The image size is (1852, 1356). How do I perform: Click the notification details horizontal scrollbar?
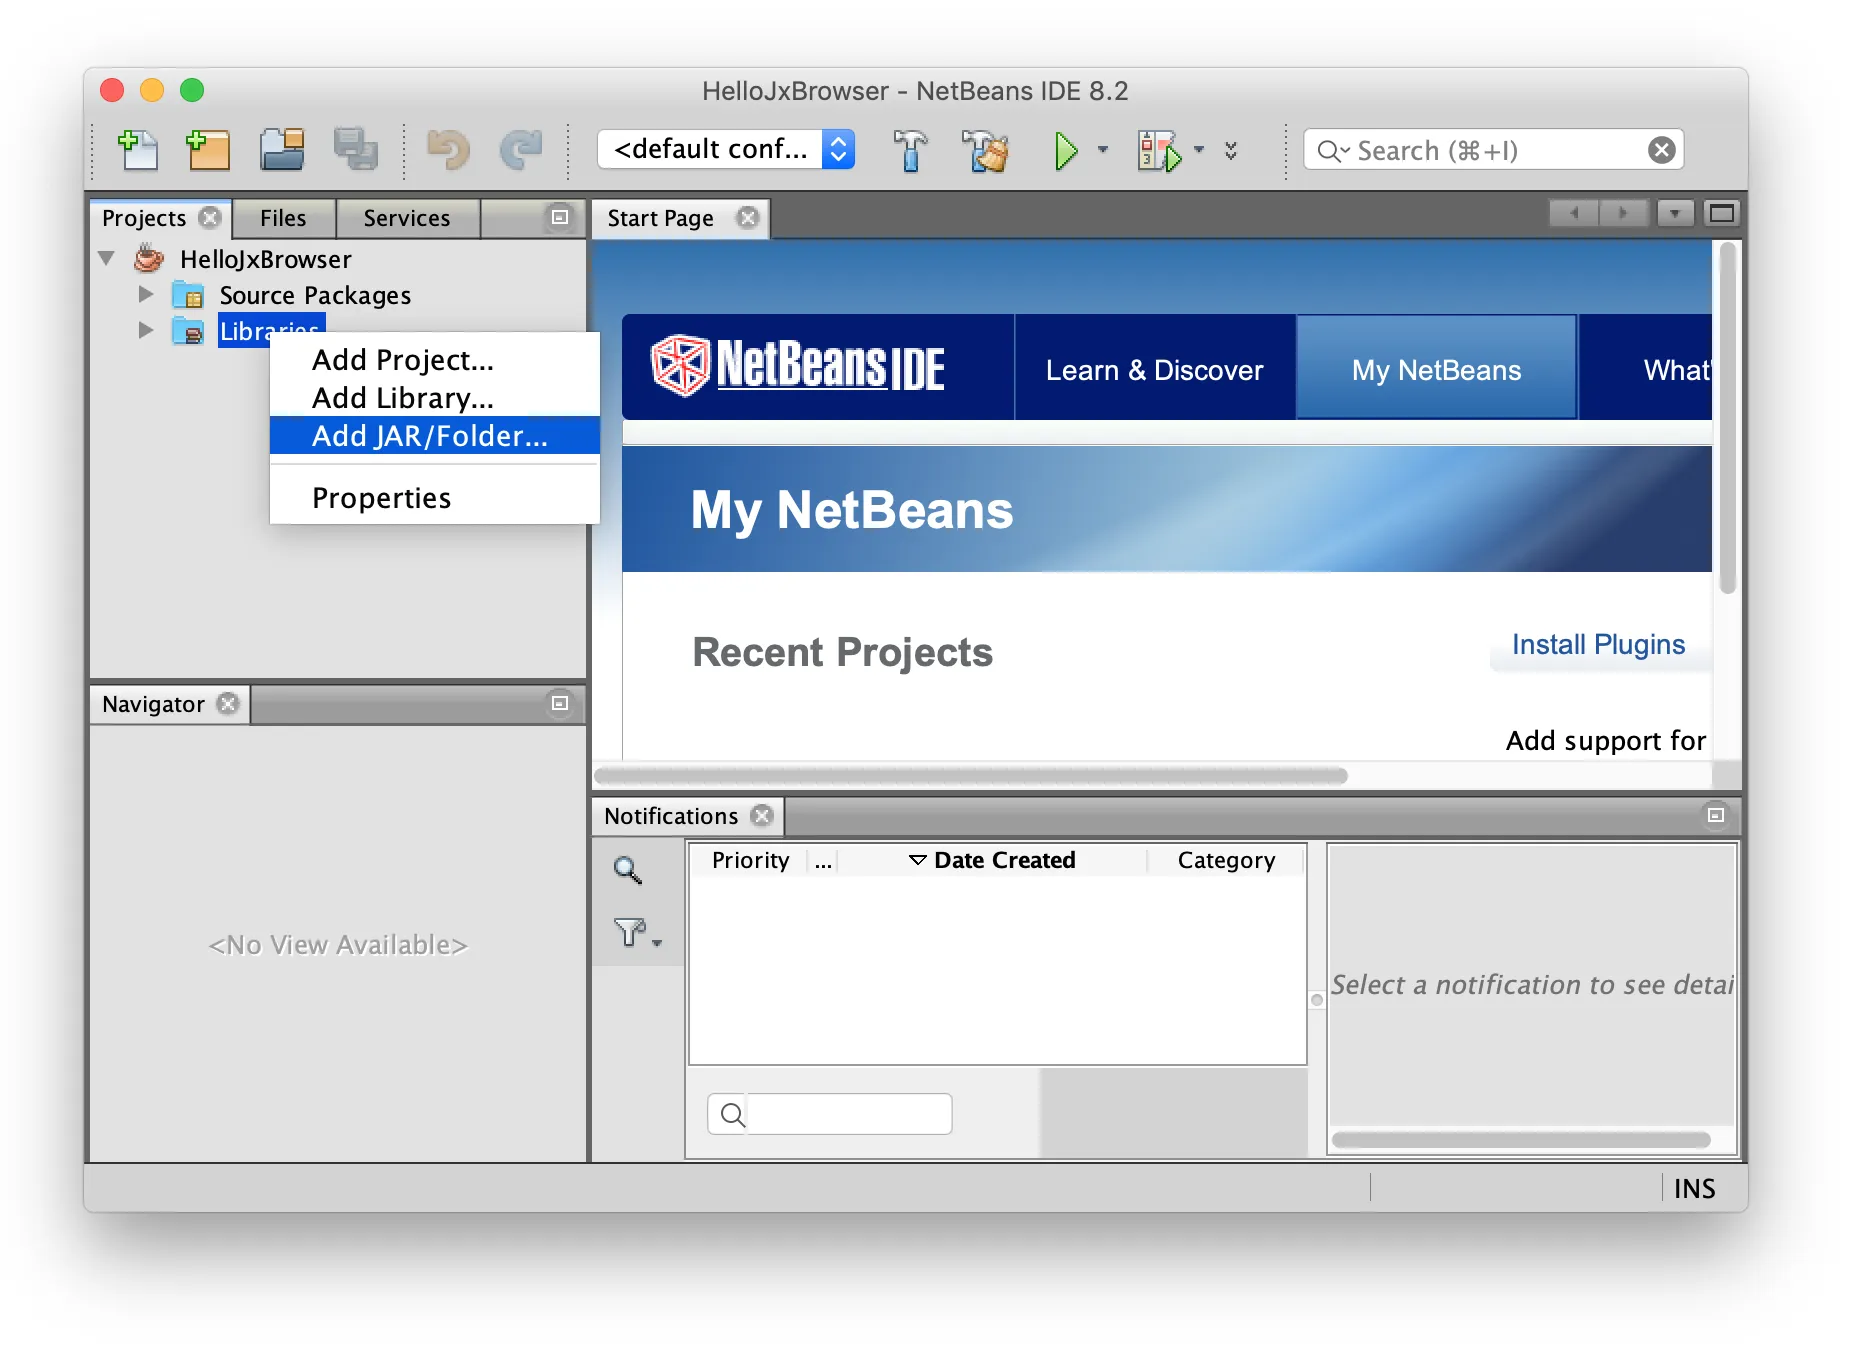(1521, 1139)
